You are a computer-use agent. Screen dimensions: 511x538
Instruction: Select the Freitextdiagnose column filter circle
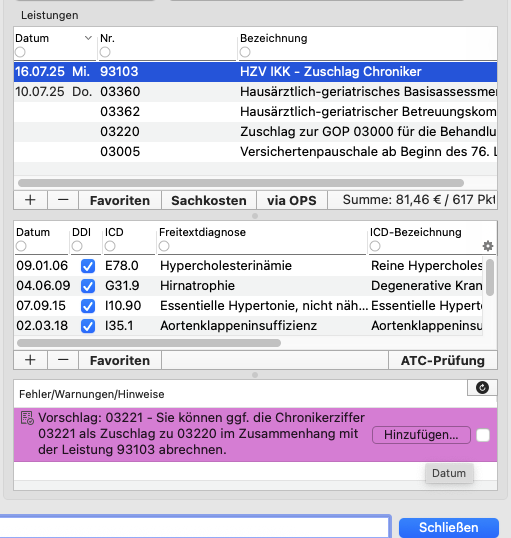click(x=164, y=246)
